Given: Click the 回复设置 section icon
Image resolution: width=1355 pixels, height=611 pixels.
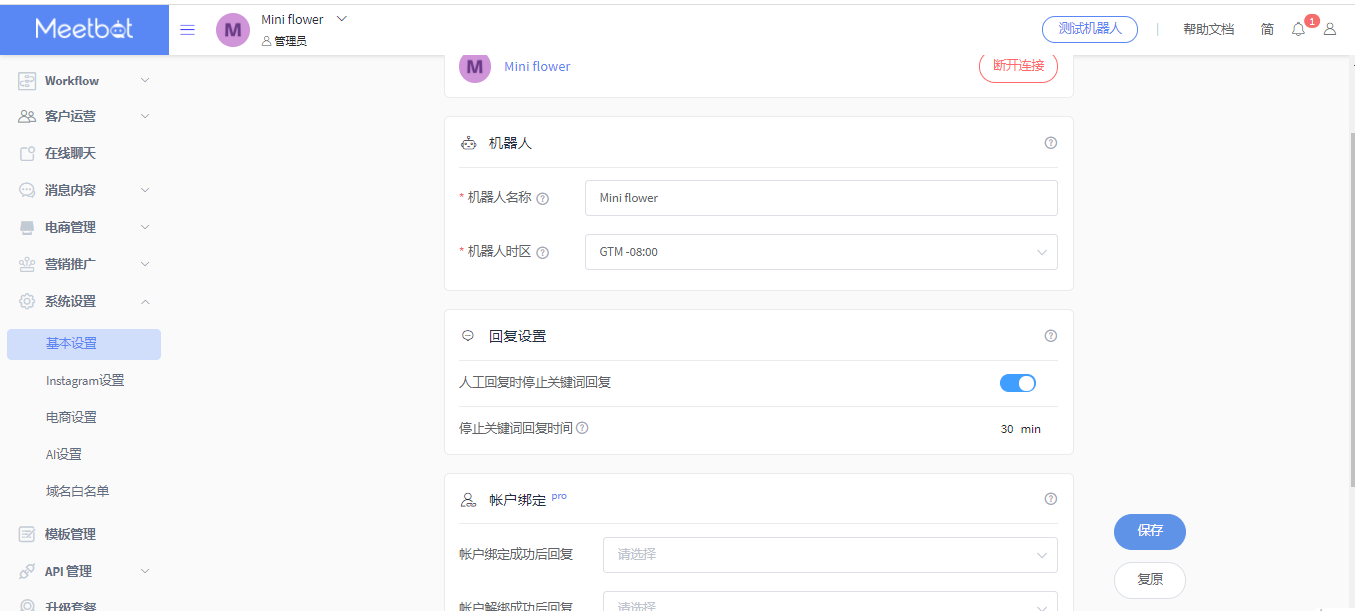Looking at the screenshot, I should click(467, 336).
